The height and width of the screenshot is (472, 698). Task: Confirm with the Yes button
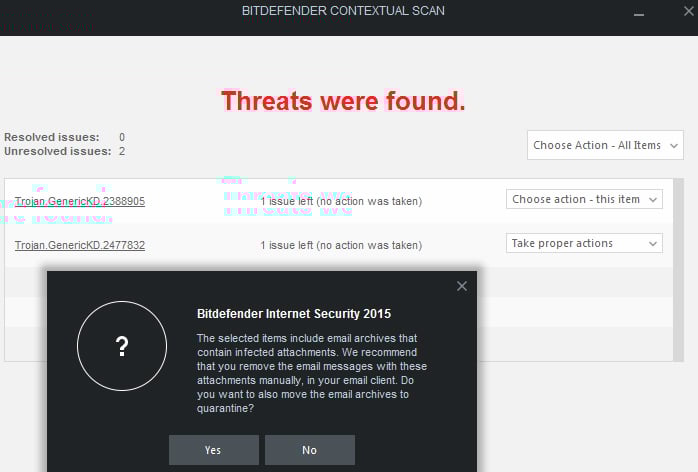point(214,450)
